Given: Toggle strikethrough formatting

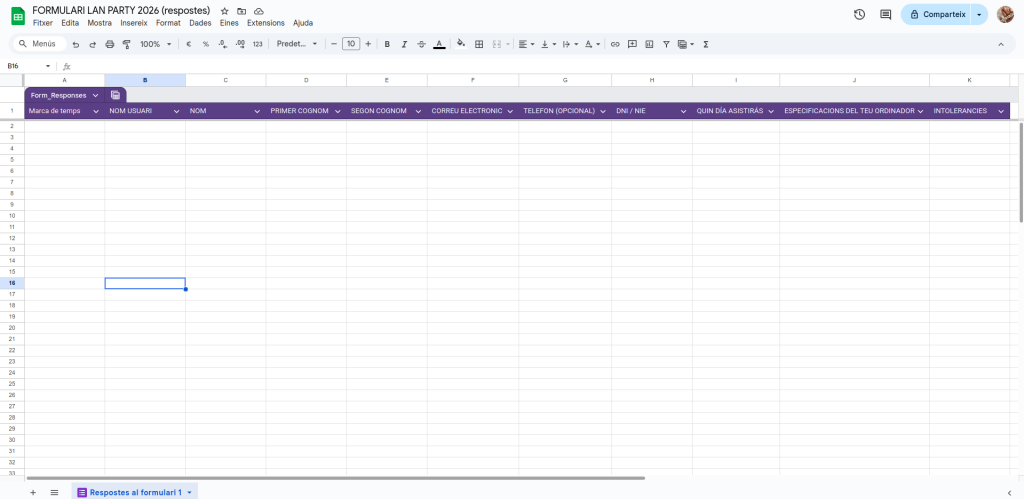Looking at the screenshot, I should coord(421,44).
